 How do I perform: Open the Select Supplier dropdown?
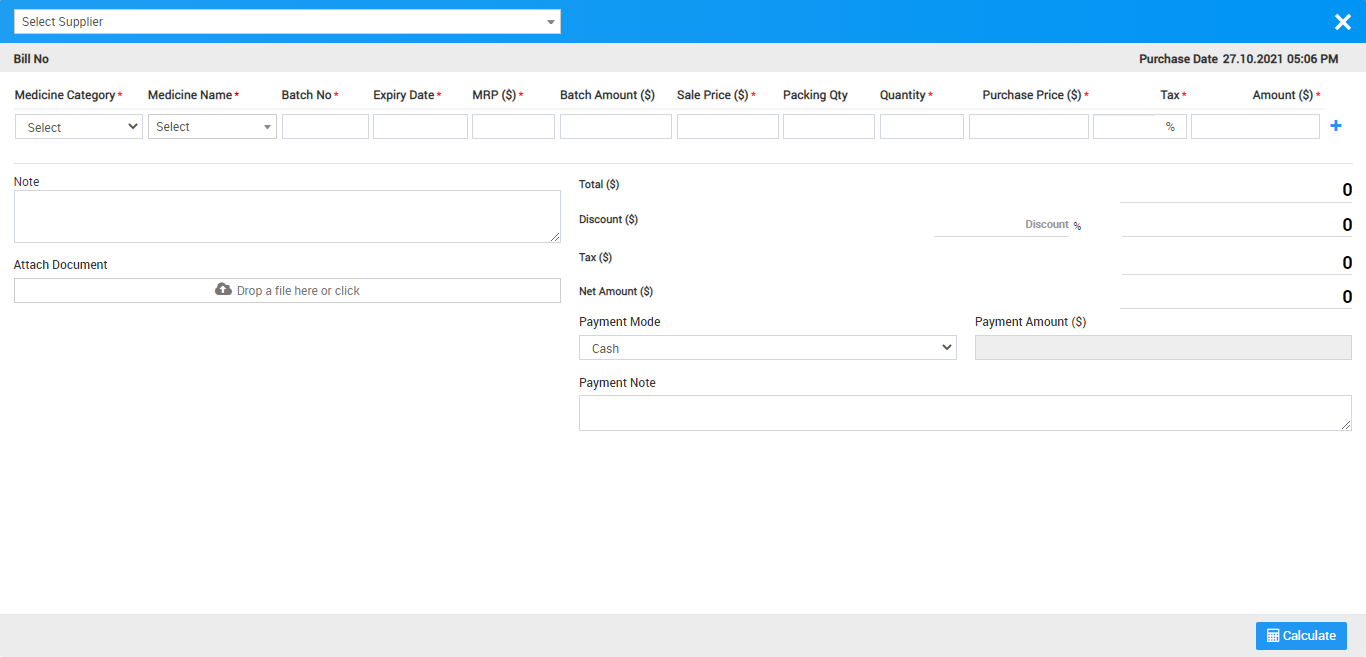[287, 22]
